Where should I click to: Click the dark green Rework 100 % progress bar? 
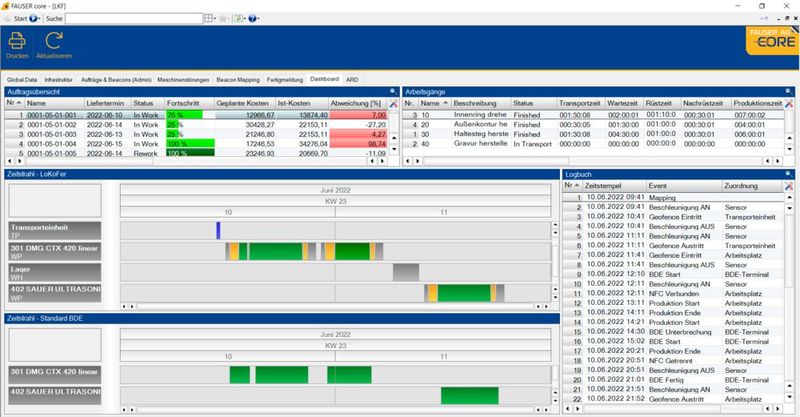pos(190,153)
